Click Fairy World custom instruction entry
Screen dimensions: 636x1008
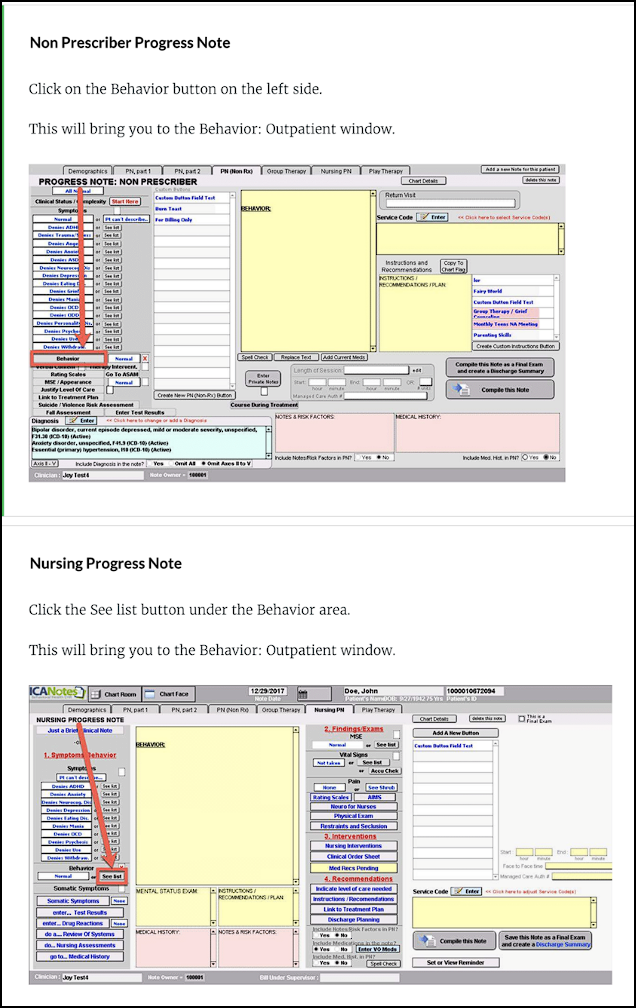coord(513,291)
